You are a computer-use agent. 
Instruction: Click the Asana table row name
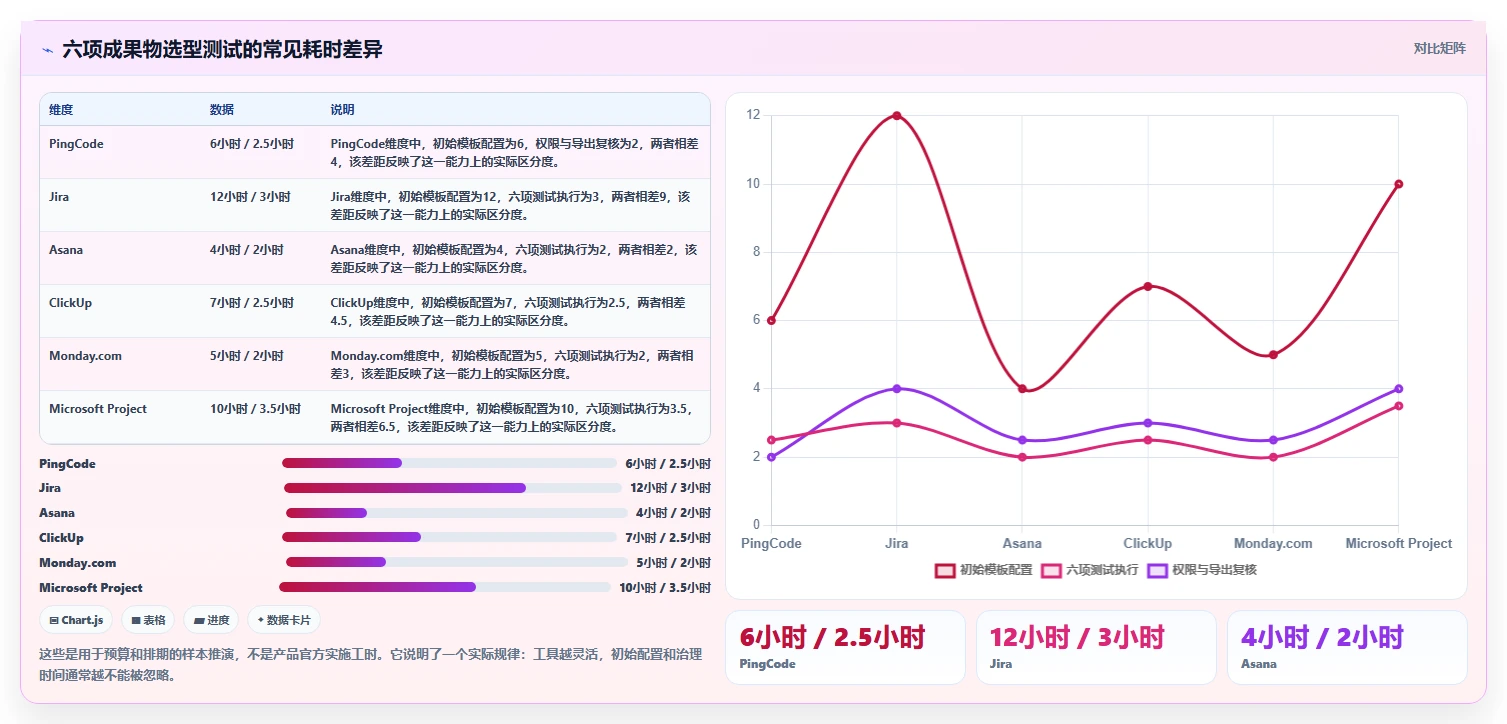pos(66,250)
